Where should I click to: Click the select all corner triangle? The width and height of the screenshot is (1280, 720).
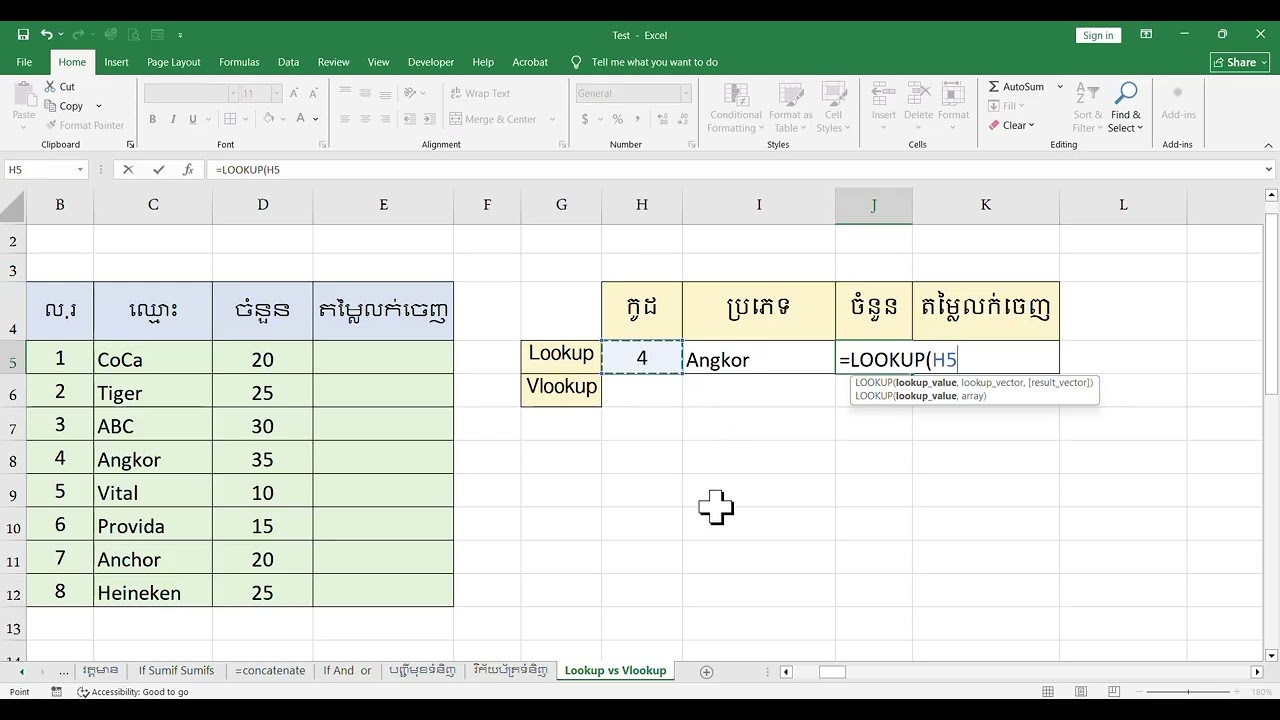tap(13, 206)
